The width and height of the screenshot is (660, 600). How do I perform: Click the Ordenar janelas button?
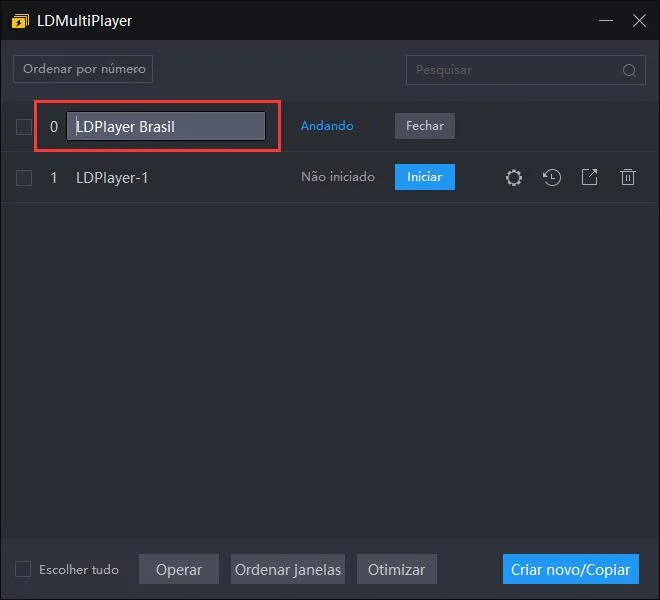[288, 569]
